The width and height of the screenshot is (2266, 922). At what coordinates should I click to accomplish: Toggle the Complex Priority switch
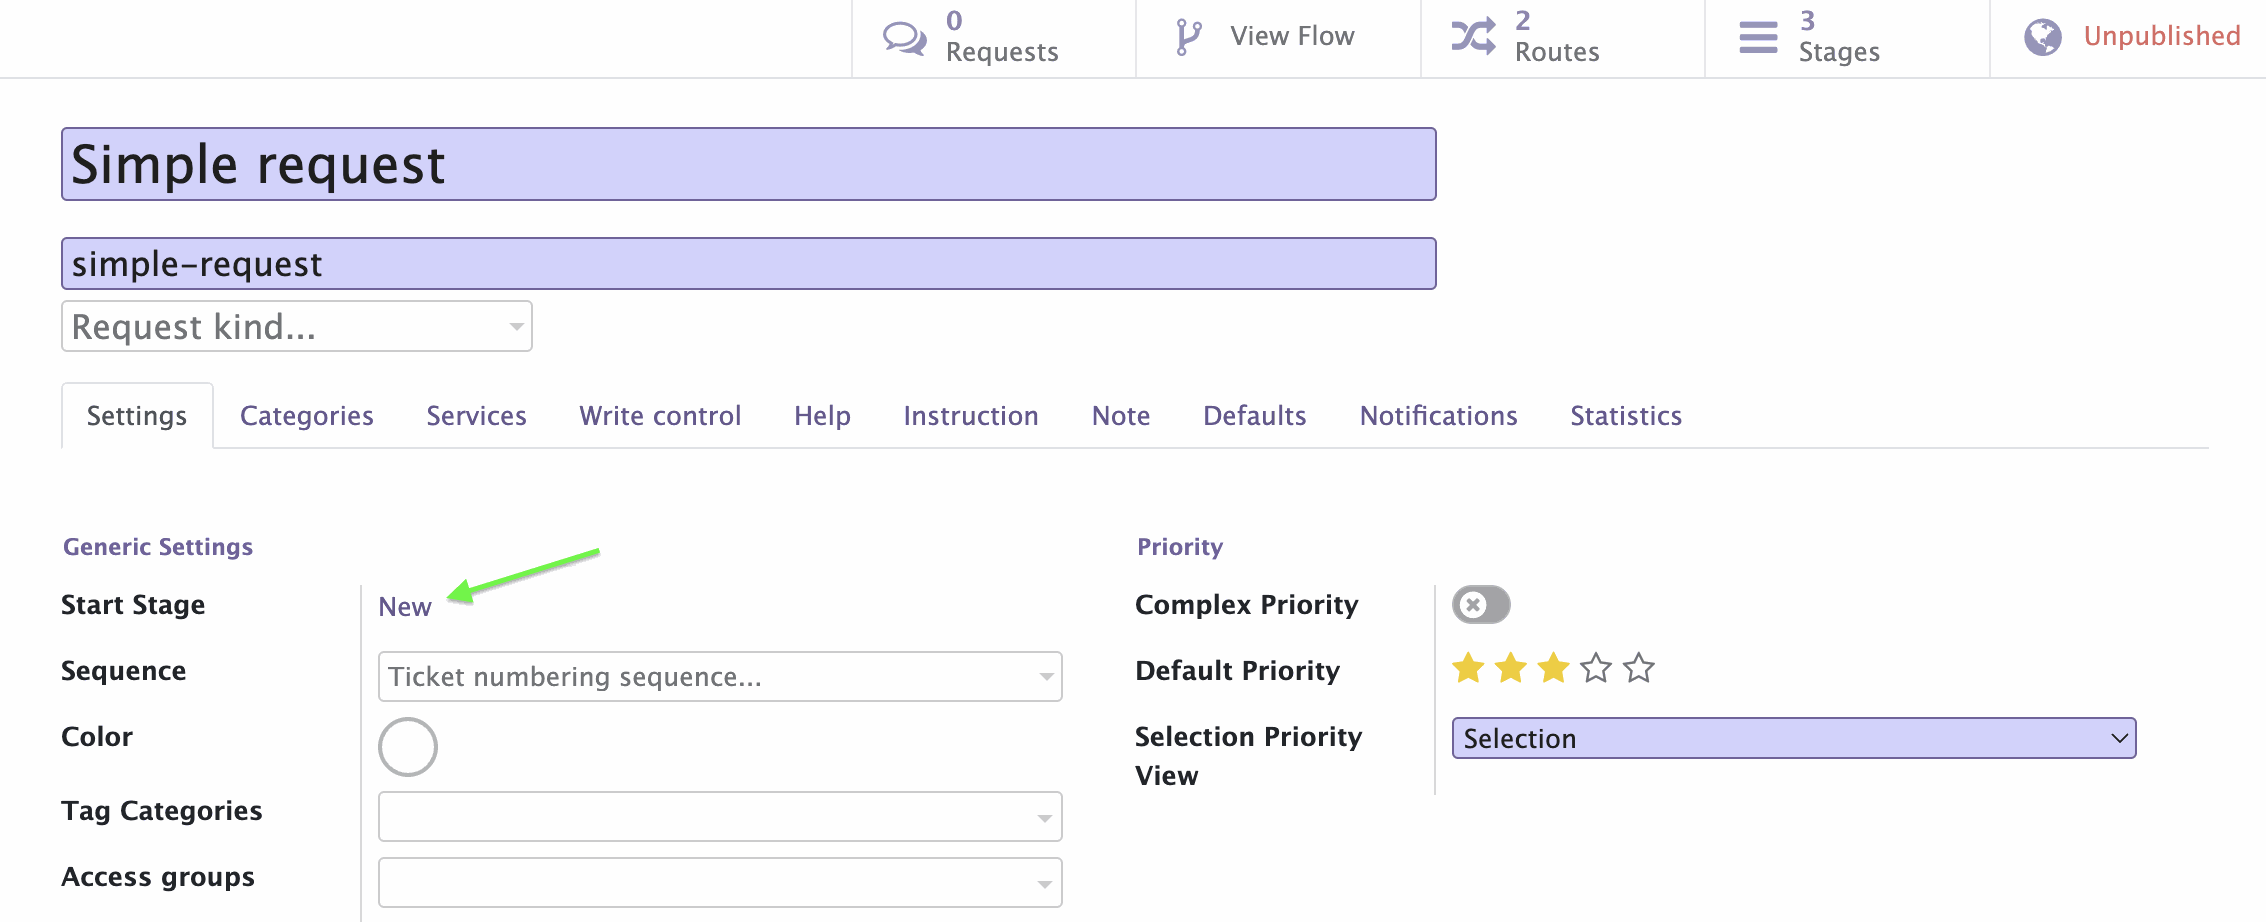(x=1481, y=605)
